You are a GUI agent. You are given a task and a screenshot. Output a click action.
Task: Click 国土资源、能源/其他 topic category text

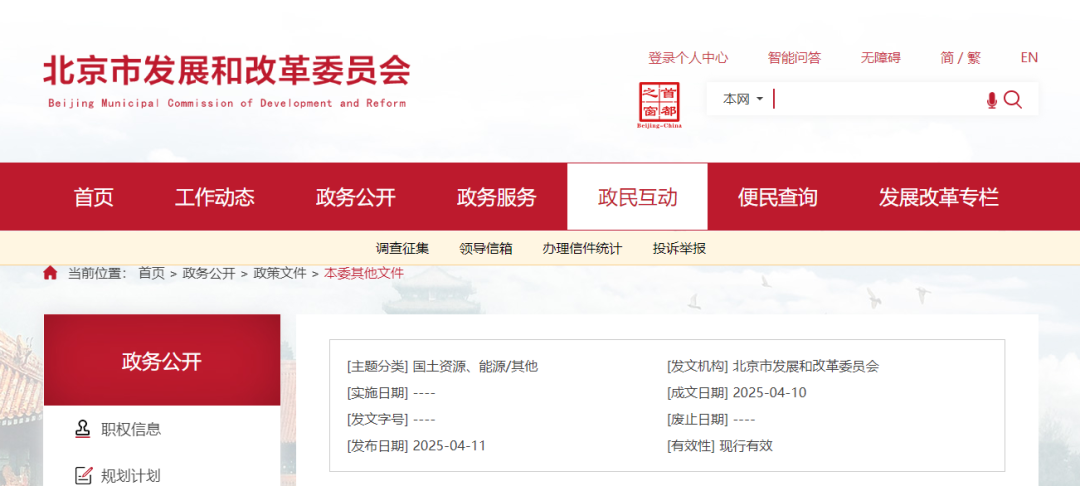(x=475, y=366)
